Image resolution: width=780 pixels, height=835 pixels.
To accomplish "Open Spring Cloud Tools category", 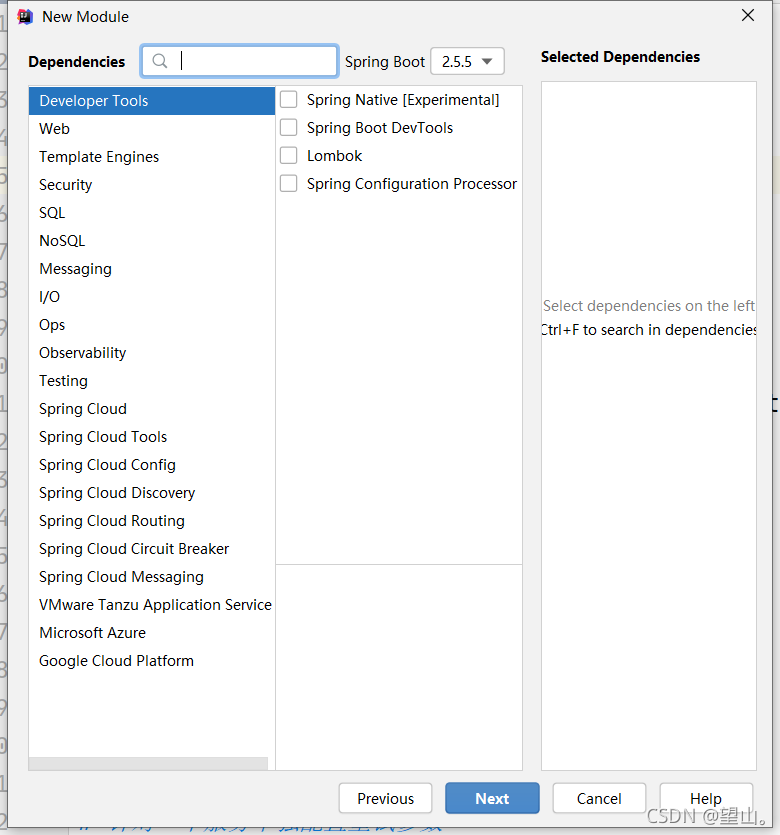I will (x=152, y=437).
